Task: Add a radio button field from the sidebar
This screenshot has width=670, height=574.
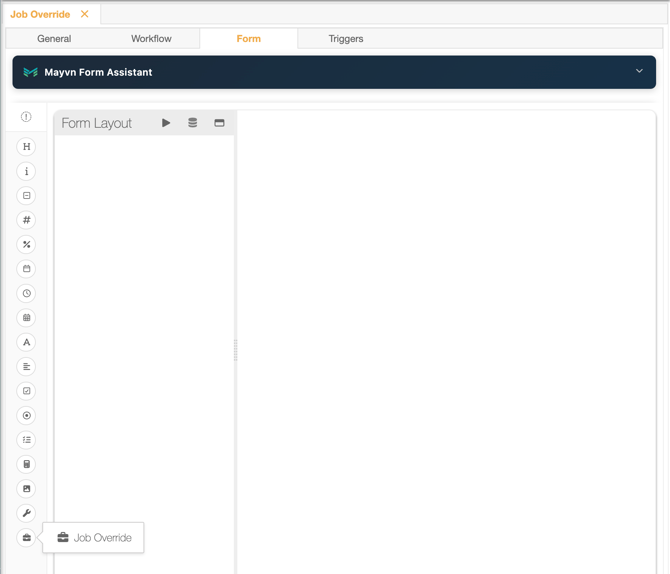Action: click(26, 415)
